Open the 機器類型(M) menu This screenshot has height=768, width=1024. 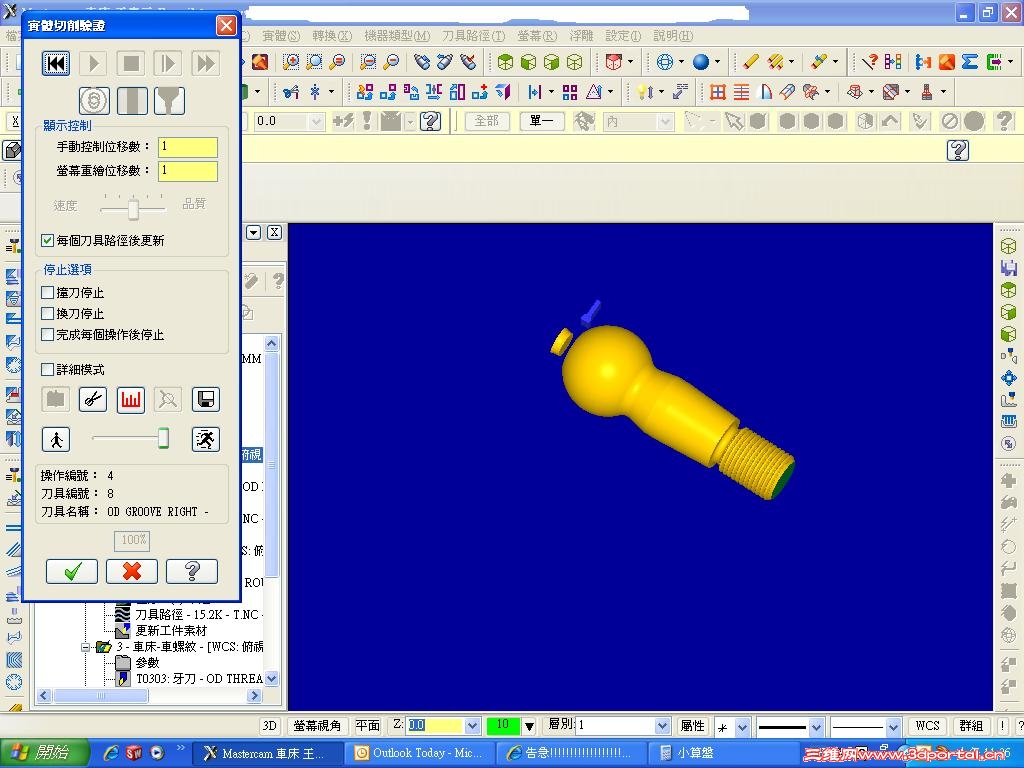click(x=397, y=36)
